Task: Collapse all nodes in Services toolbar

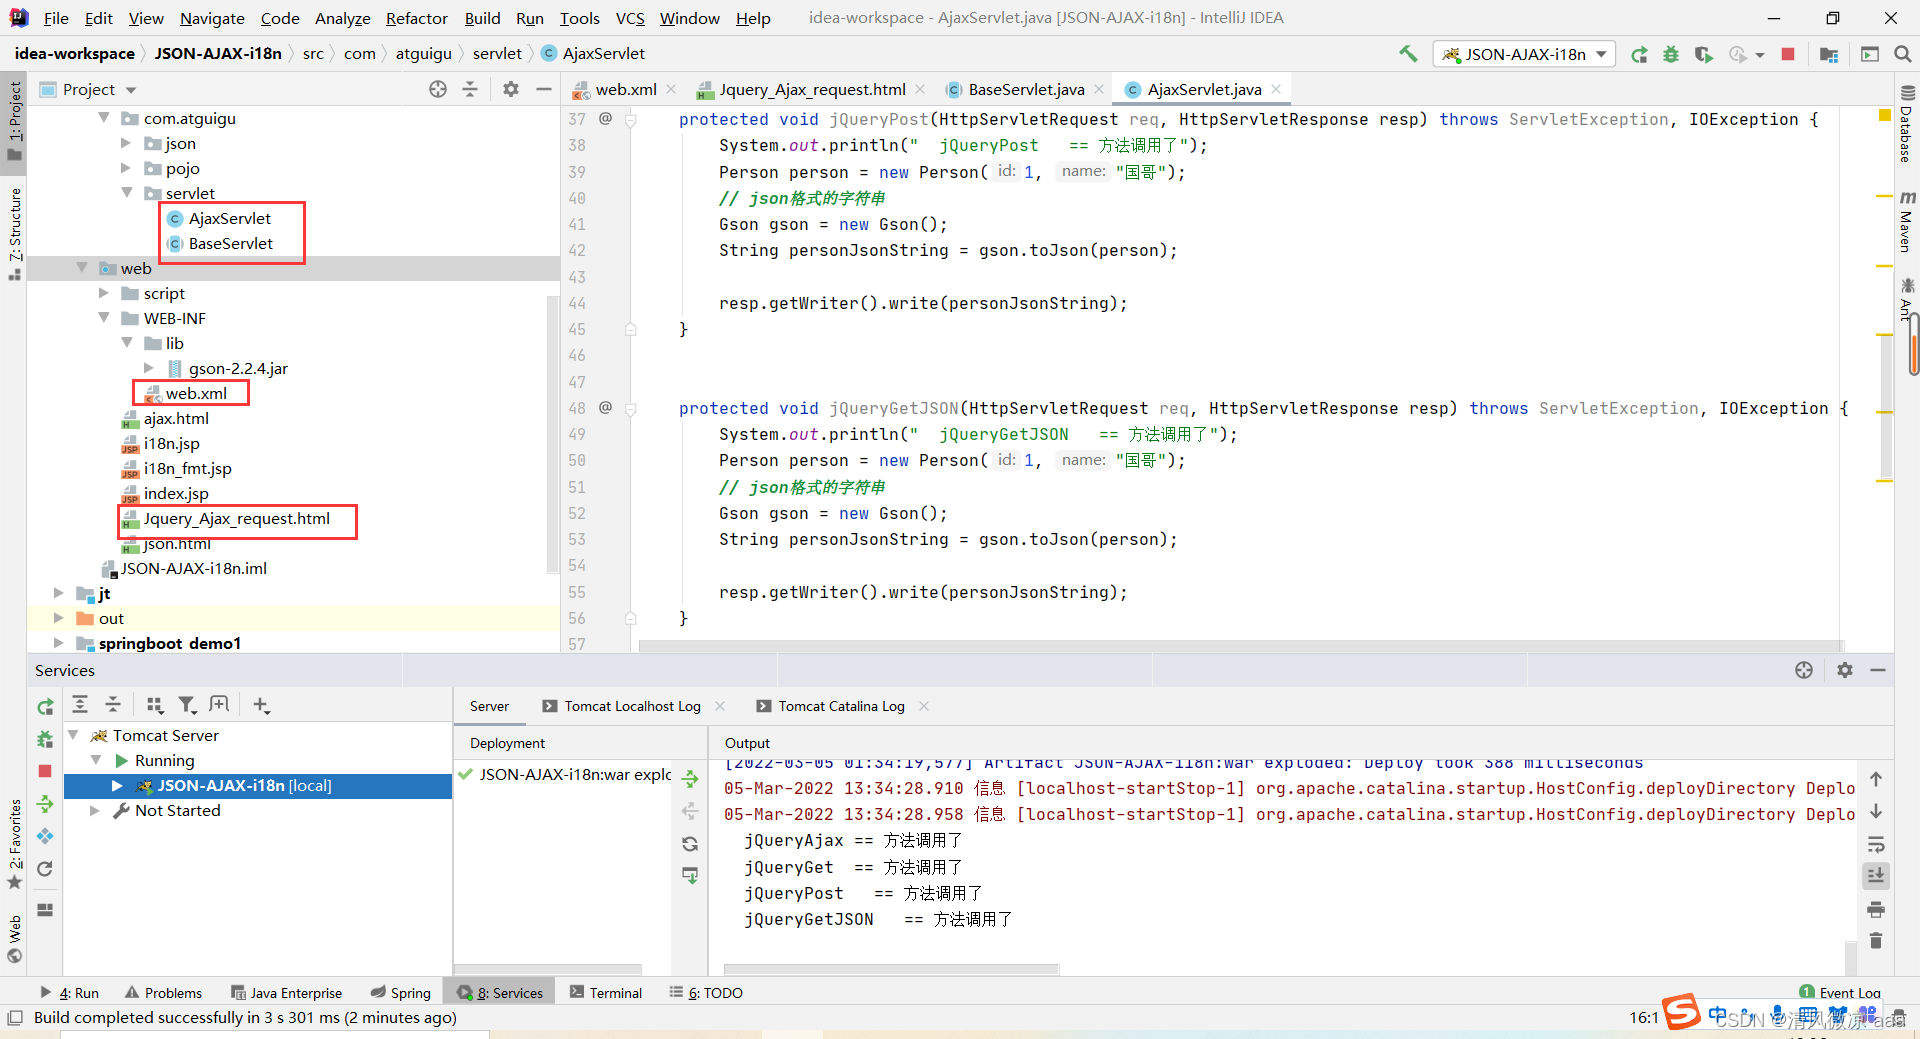Action: pos(113,705)
